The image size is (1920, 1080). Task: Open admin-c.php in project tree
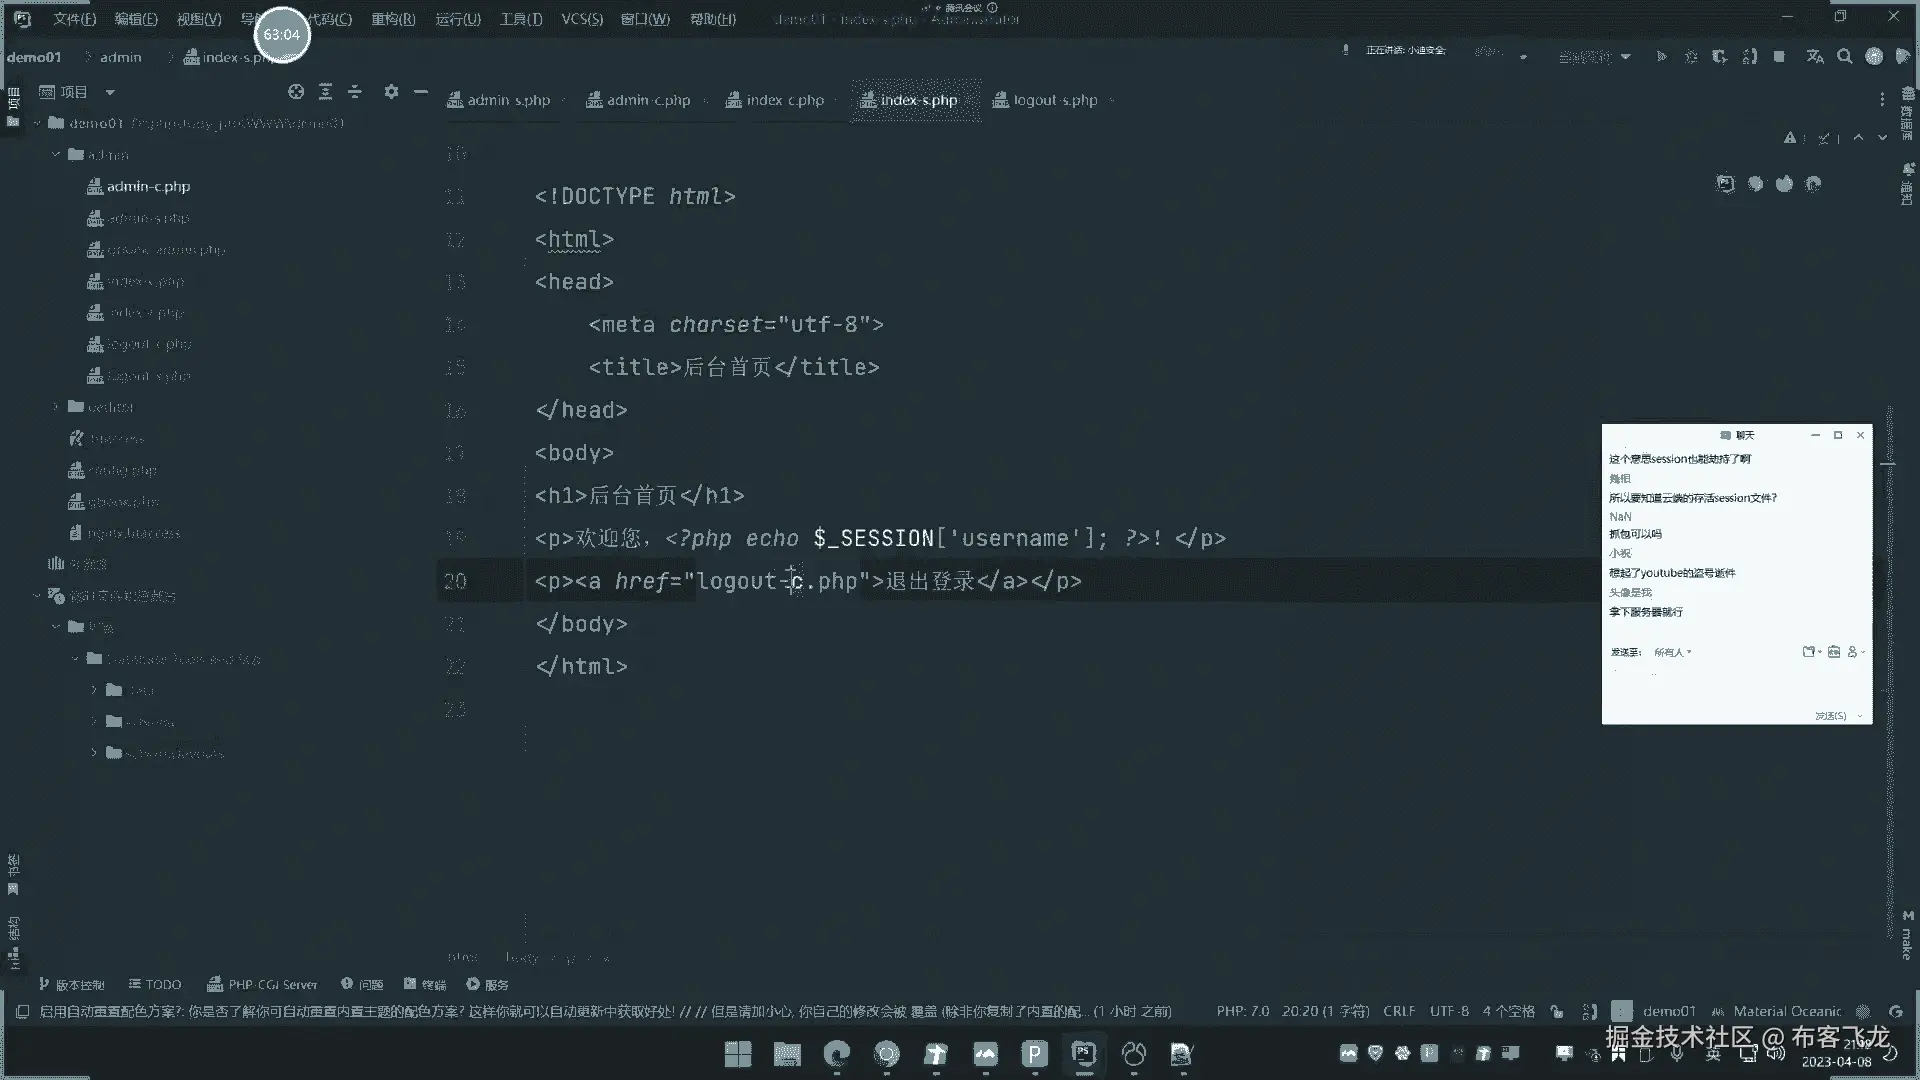pyautogui.click(x=148, y=187)
